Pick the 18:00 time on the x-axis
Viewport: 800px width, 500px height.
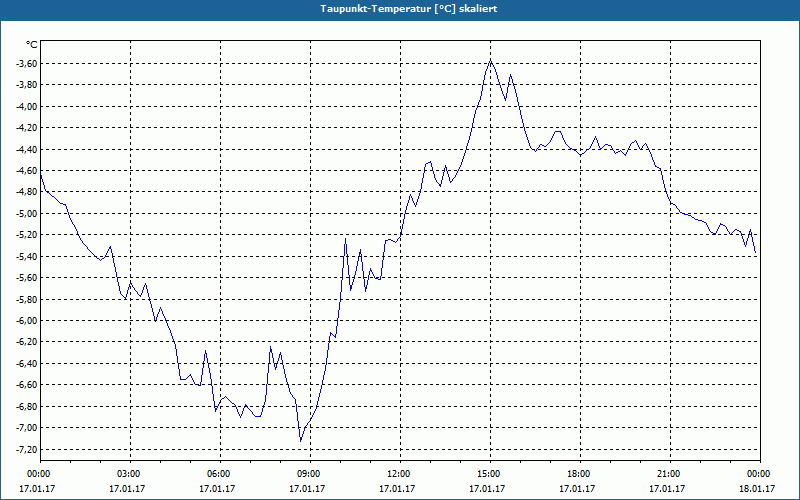tap(578, 474)
